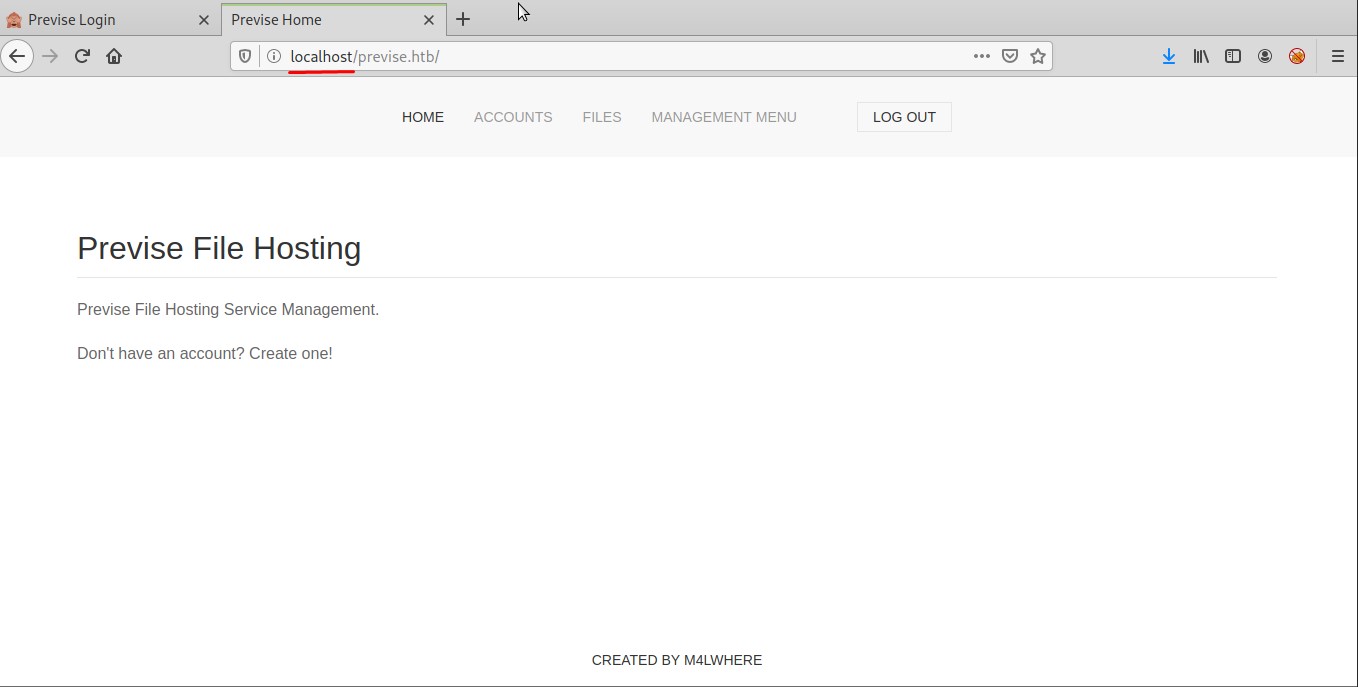Save page to Pocket icon
This screenshot has width=1358, height=687.
(1010, 57)
